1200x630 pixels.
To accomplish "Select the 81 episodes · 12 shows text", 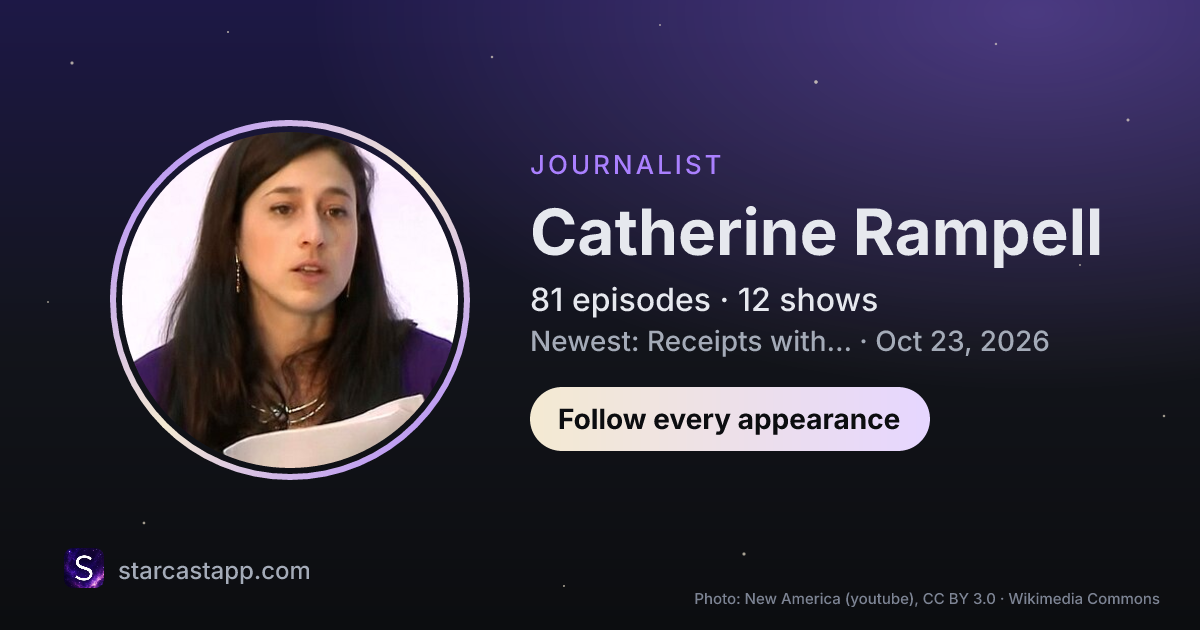I will 704,300.
